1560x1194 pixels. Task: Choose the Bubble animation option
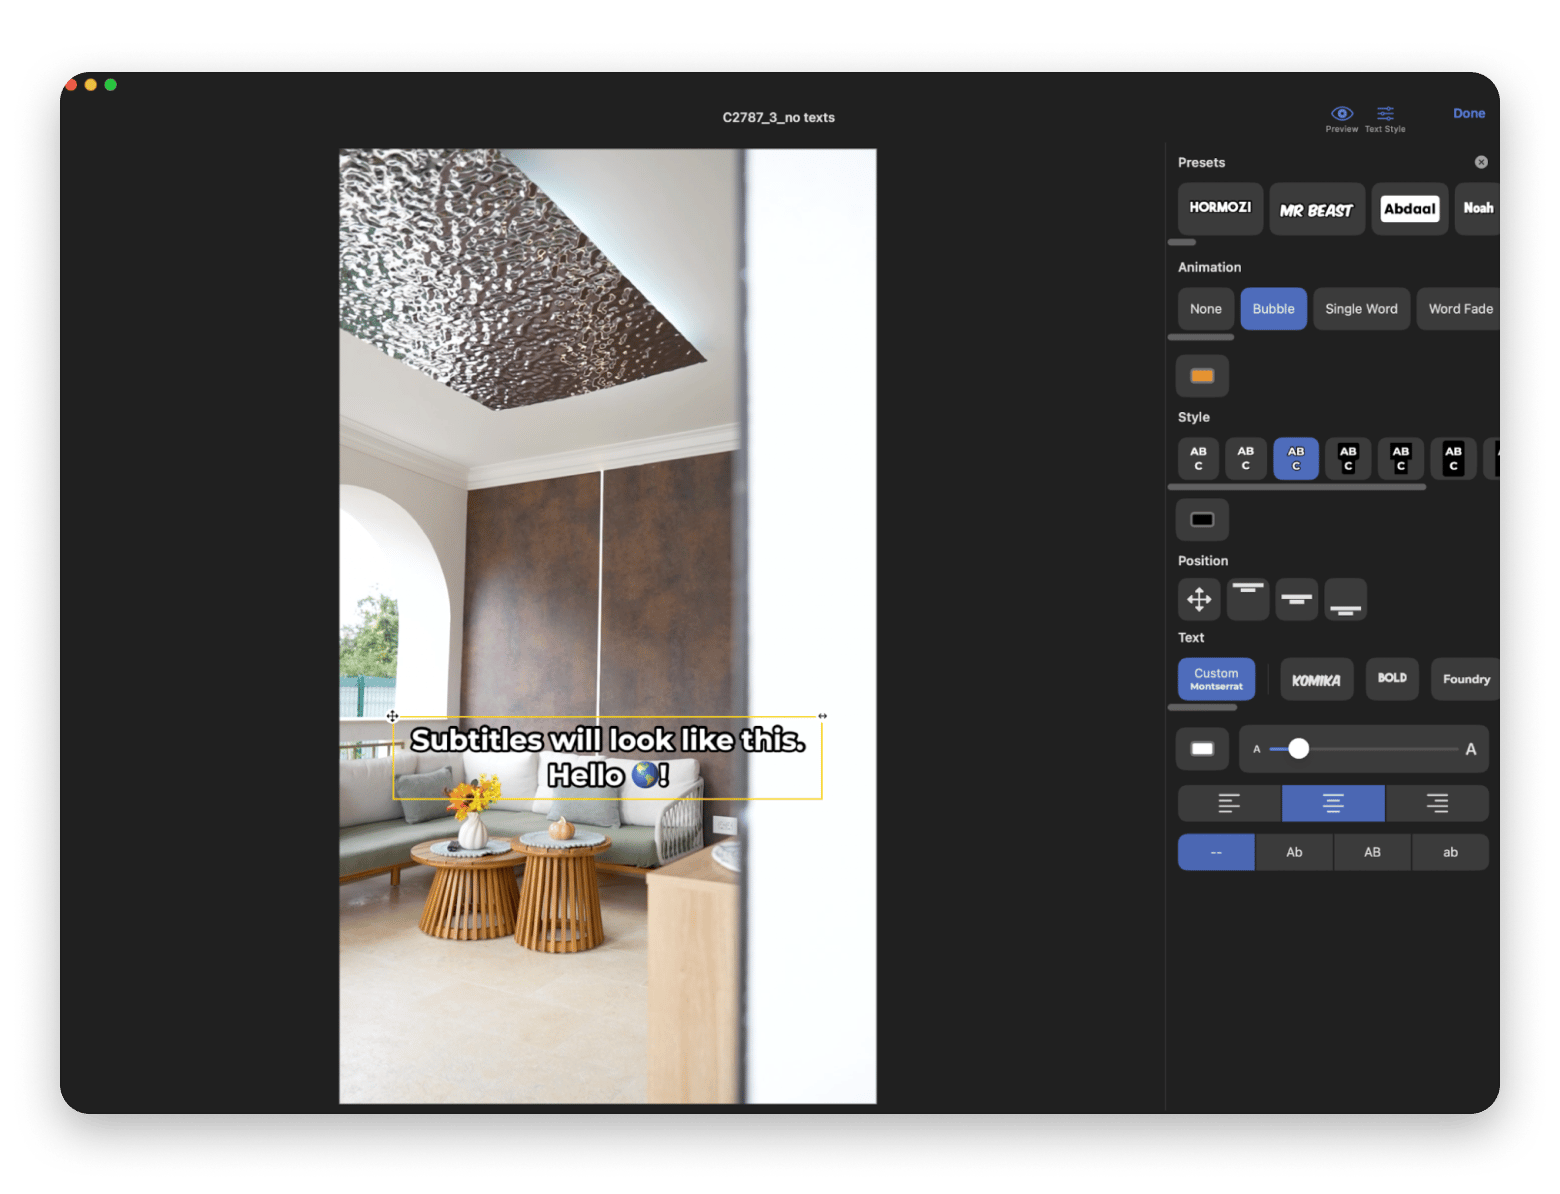tap(1273, 309)
